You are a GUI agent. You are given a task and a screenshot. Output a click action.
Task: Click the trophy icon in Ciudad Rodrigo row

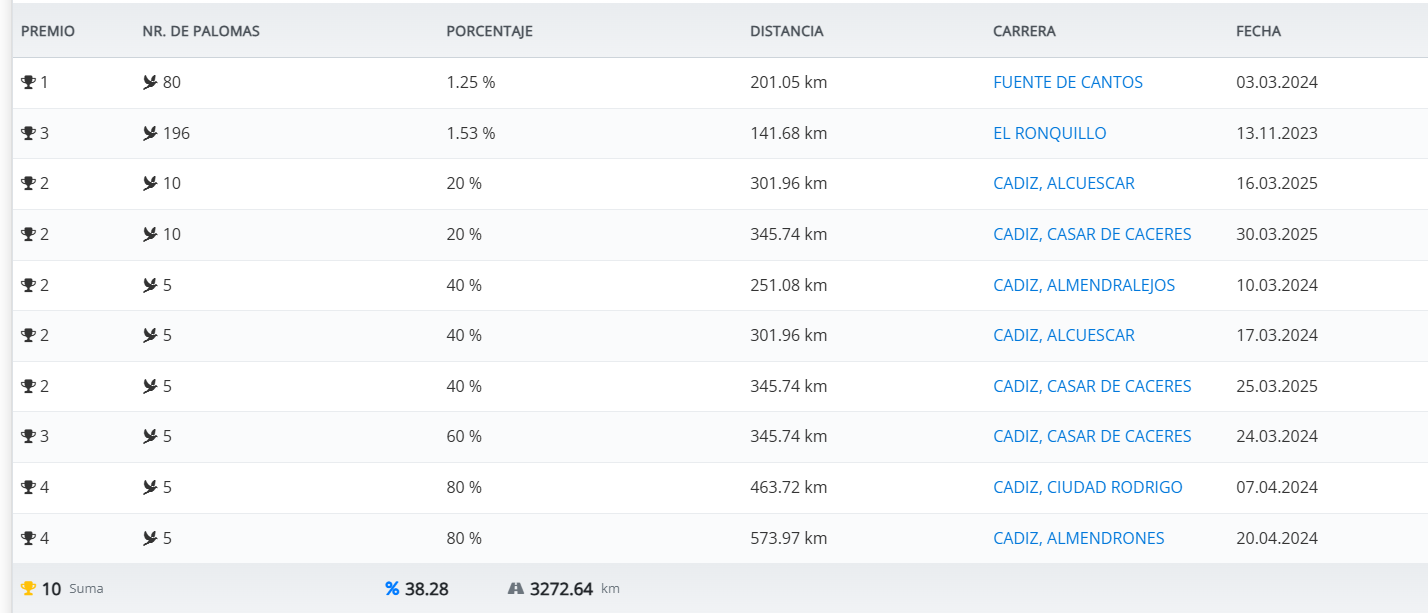(28, 487)
